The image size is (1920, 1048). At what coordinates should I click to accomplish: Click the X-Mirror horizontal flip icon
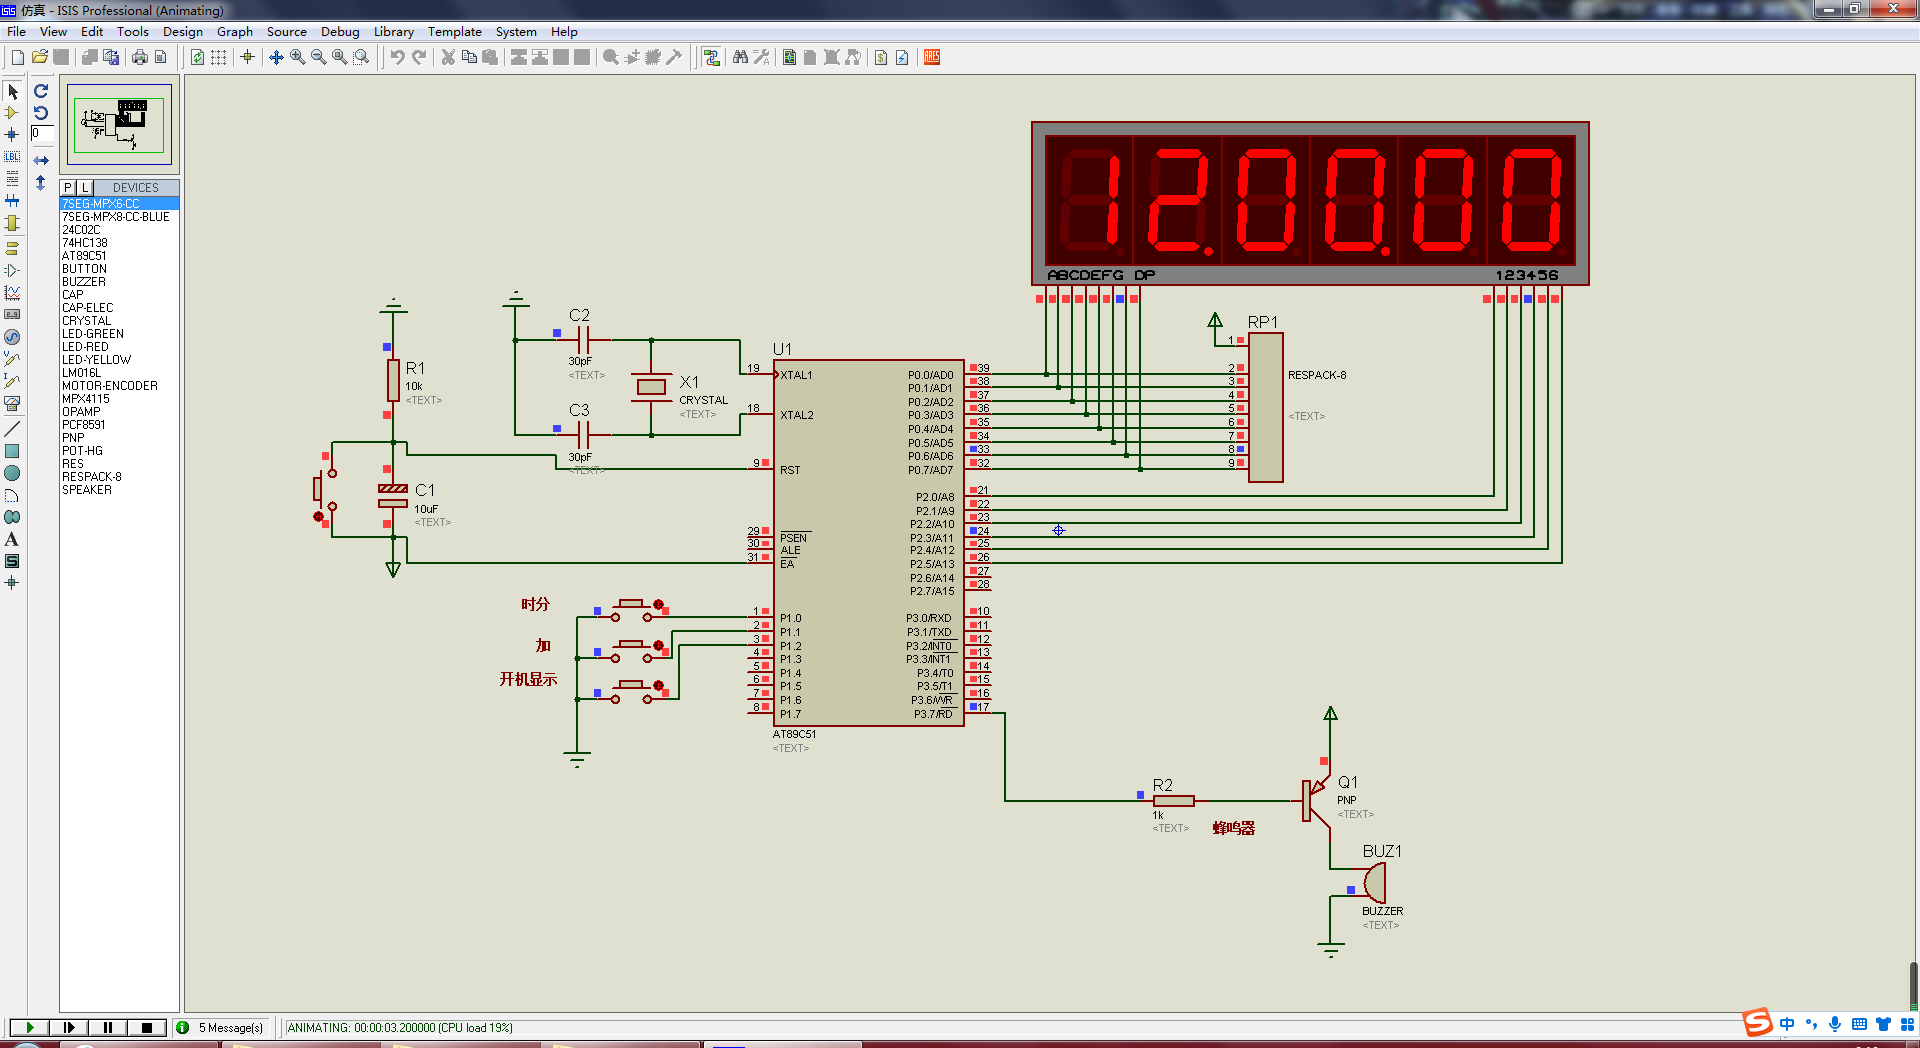(41, 160)
